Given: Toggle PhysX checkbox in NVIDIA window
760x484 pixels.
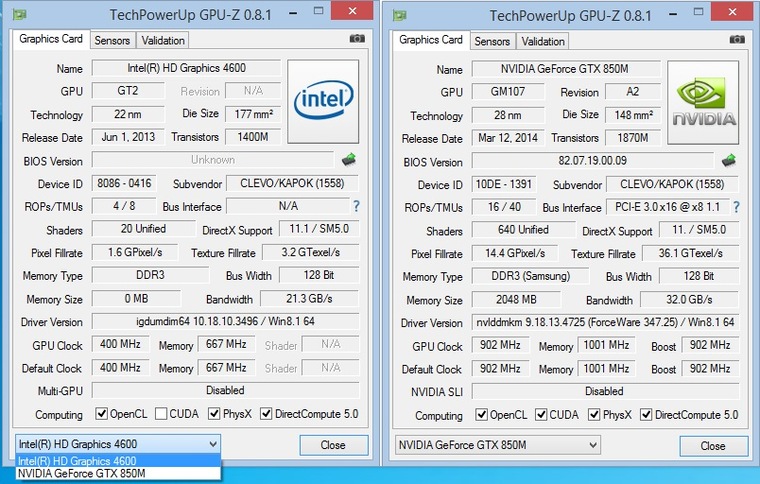Looking at the screenshot, I should point(594,415).
